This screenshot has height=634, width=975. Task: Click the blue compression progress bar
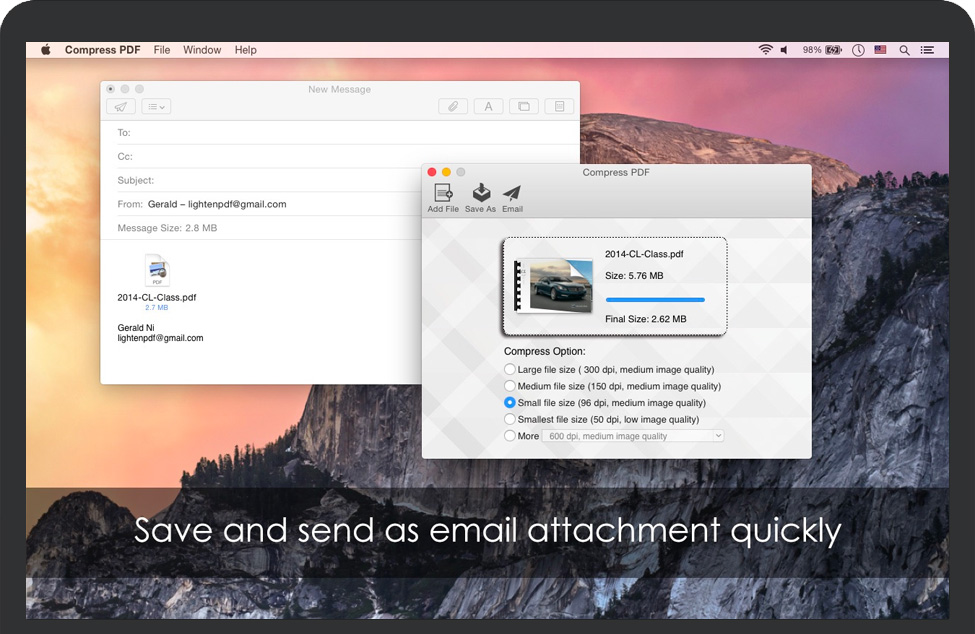[x=655, y=299]
